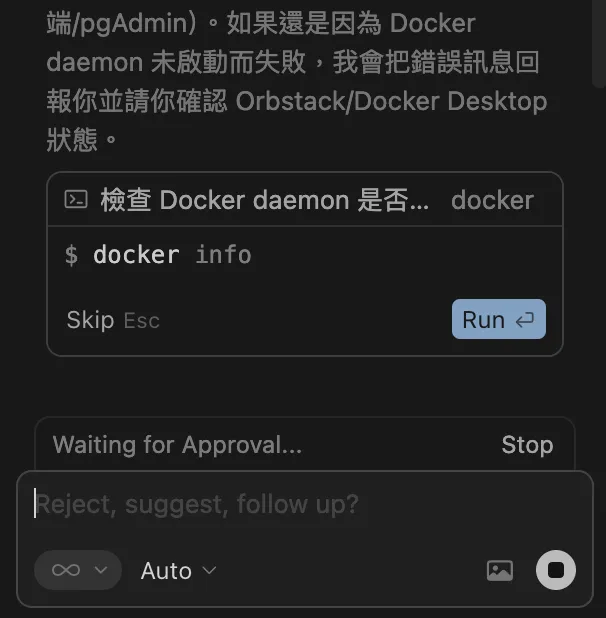Click the Stop button beside Waiting for Approval

coord(527,445)
